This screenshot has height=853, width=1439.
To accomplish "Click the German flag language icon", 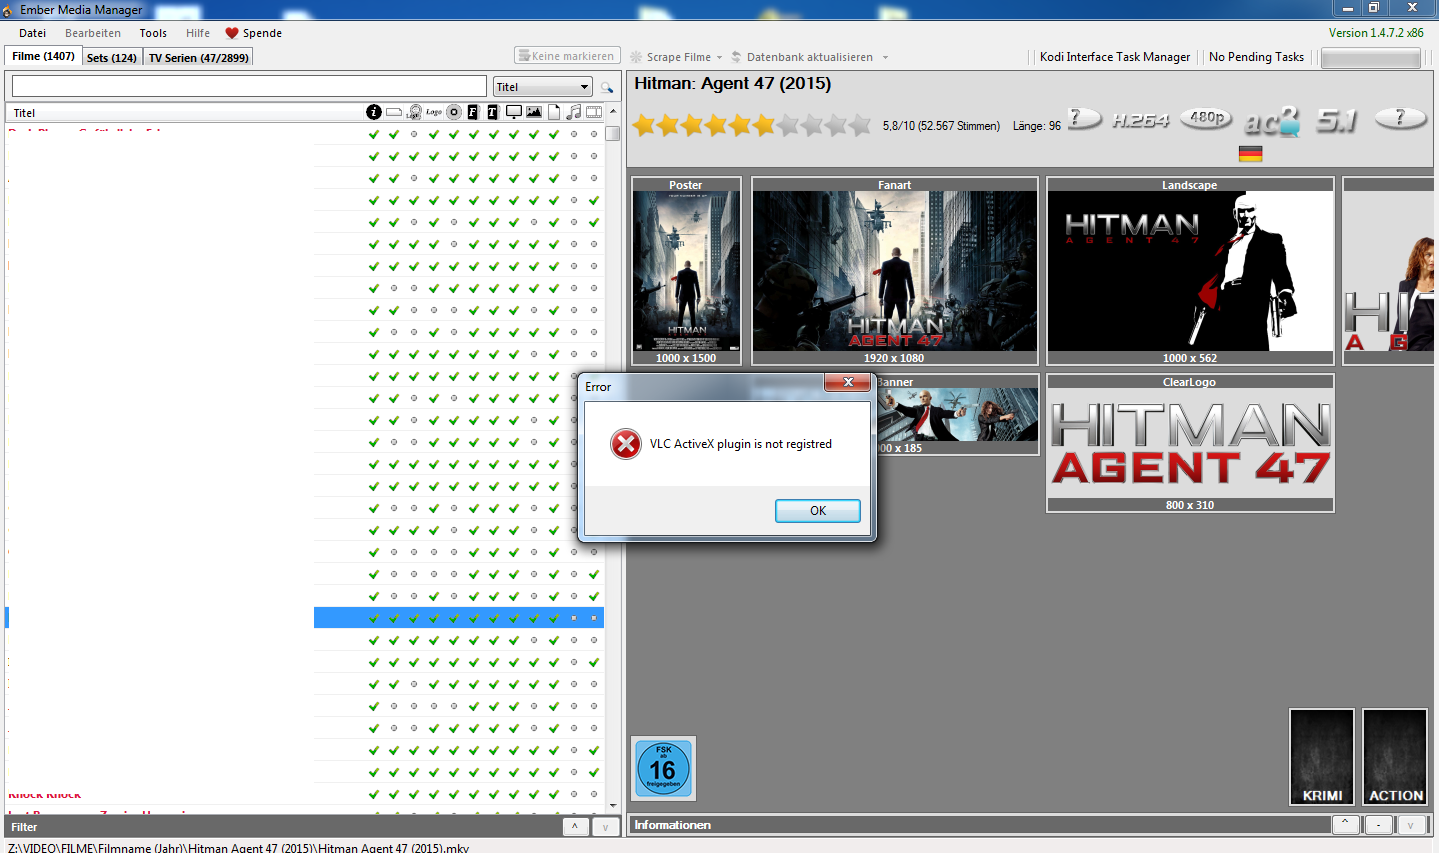I will (1250, 153).
